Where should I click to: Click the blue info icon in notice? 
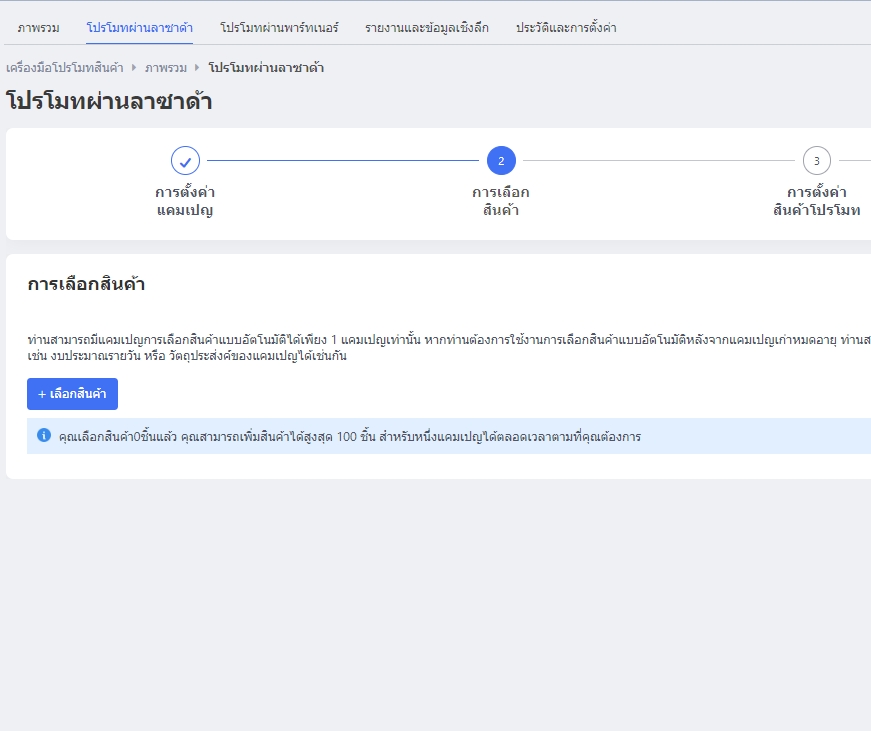(x=44, y=435)
